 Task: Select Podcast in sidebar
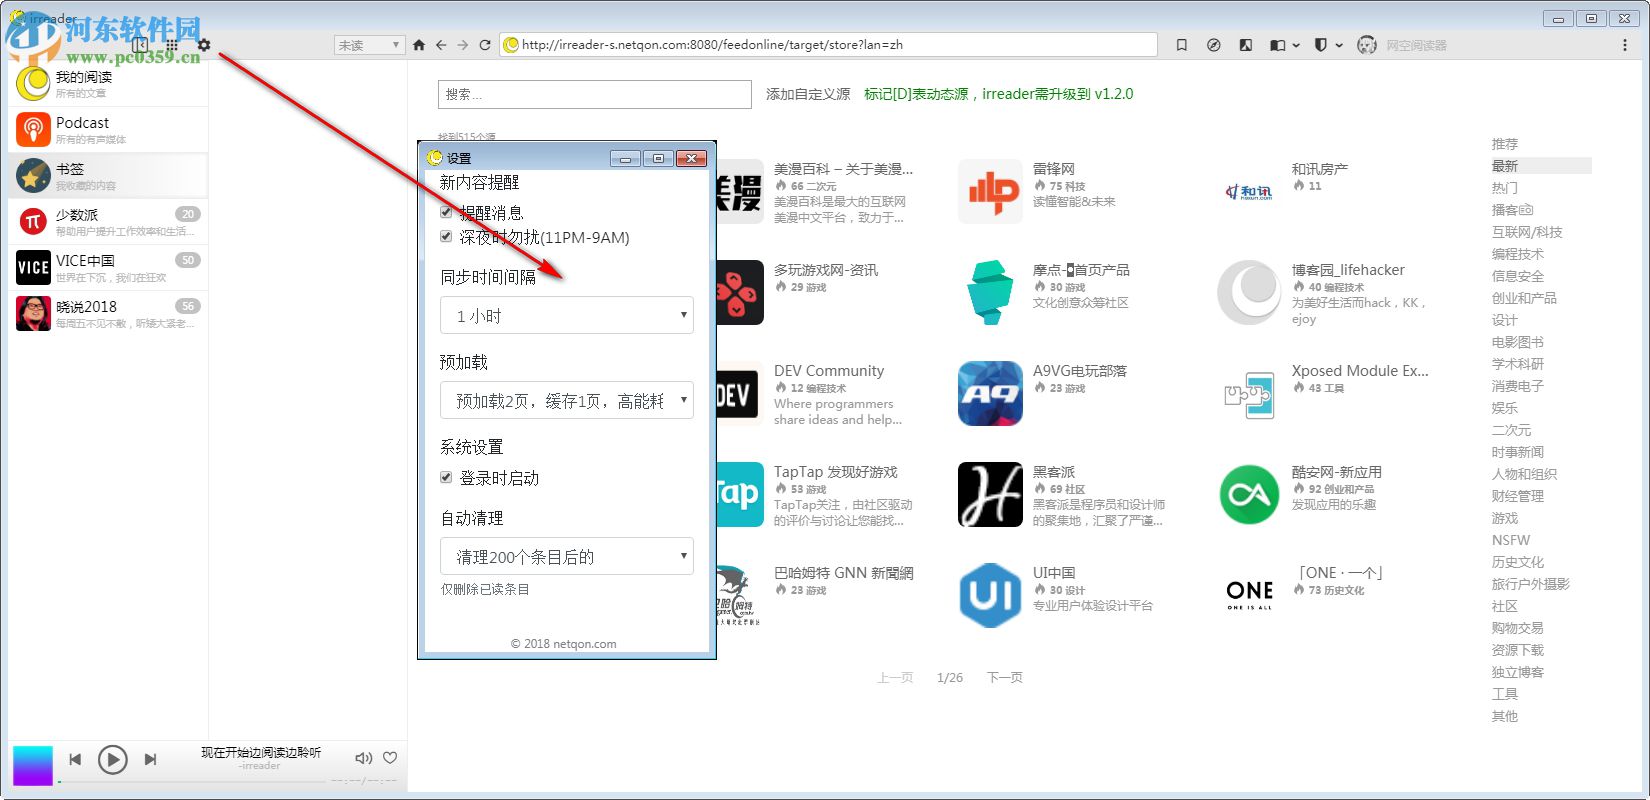(x=108, y=130)
